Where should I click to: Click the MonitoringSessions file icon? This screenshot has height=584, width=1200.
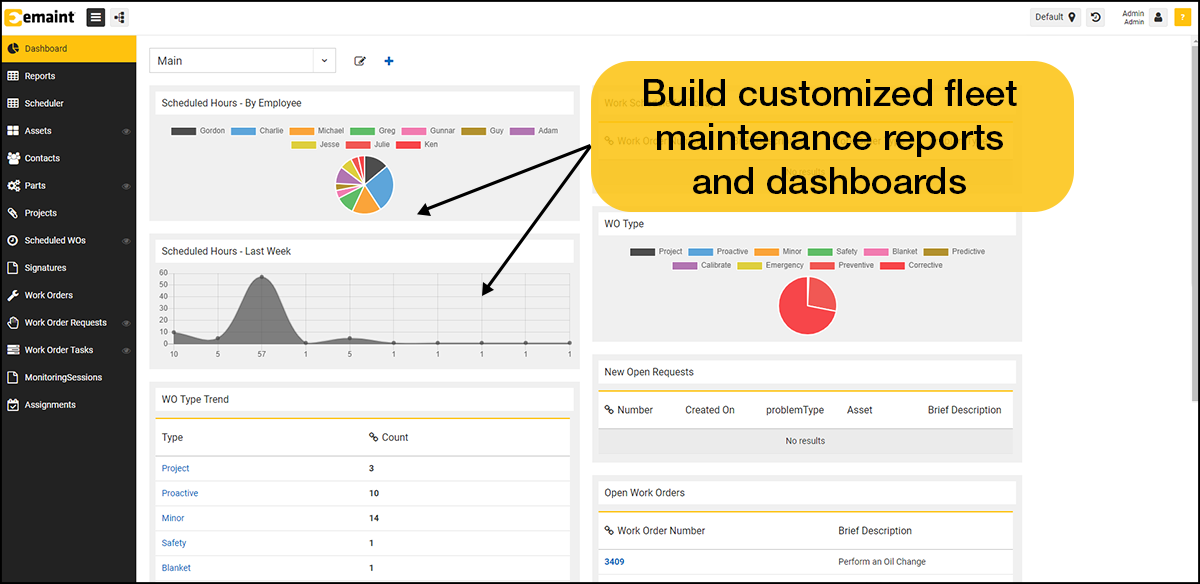coord(13,378)
